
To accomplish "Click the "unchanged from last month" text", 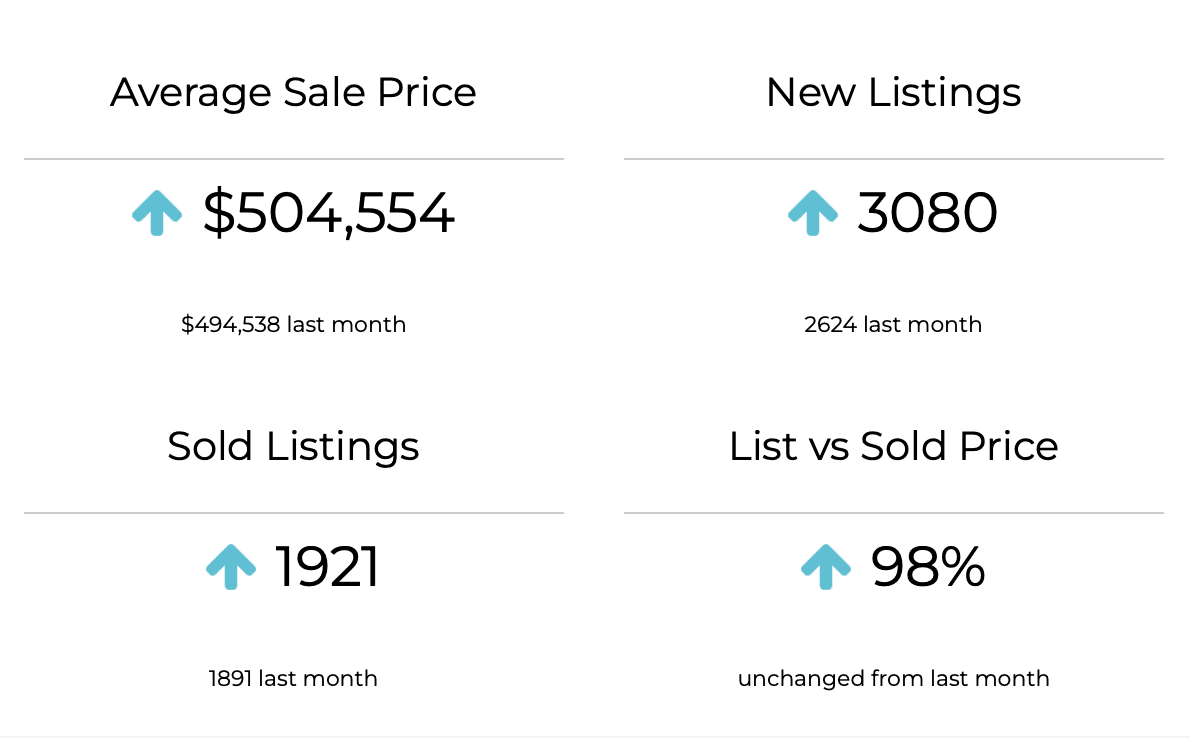I will (893, 678).
